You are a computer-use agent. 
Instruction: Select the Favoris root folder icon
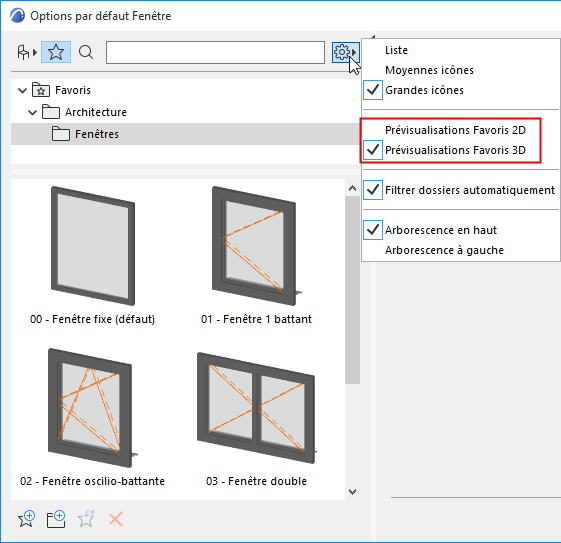41,90
